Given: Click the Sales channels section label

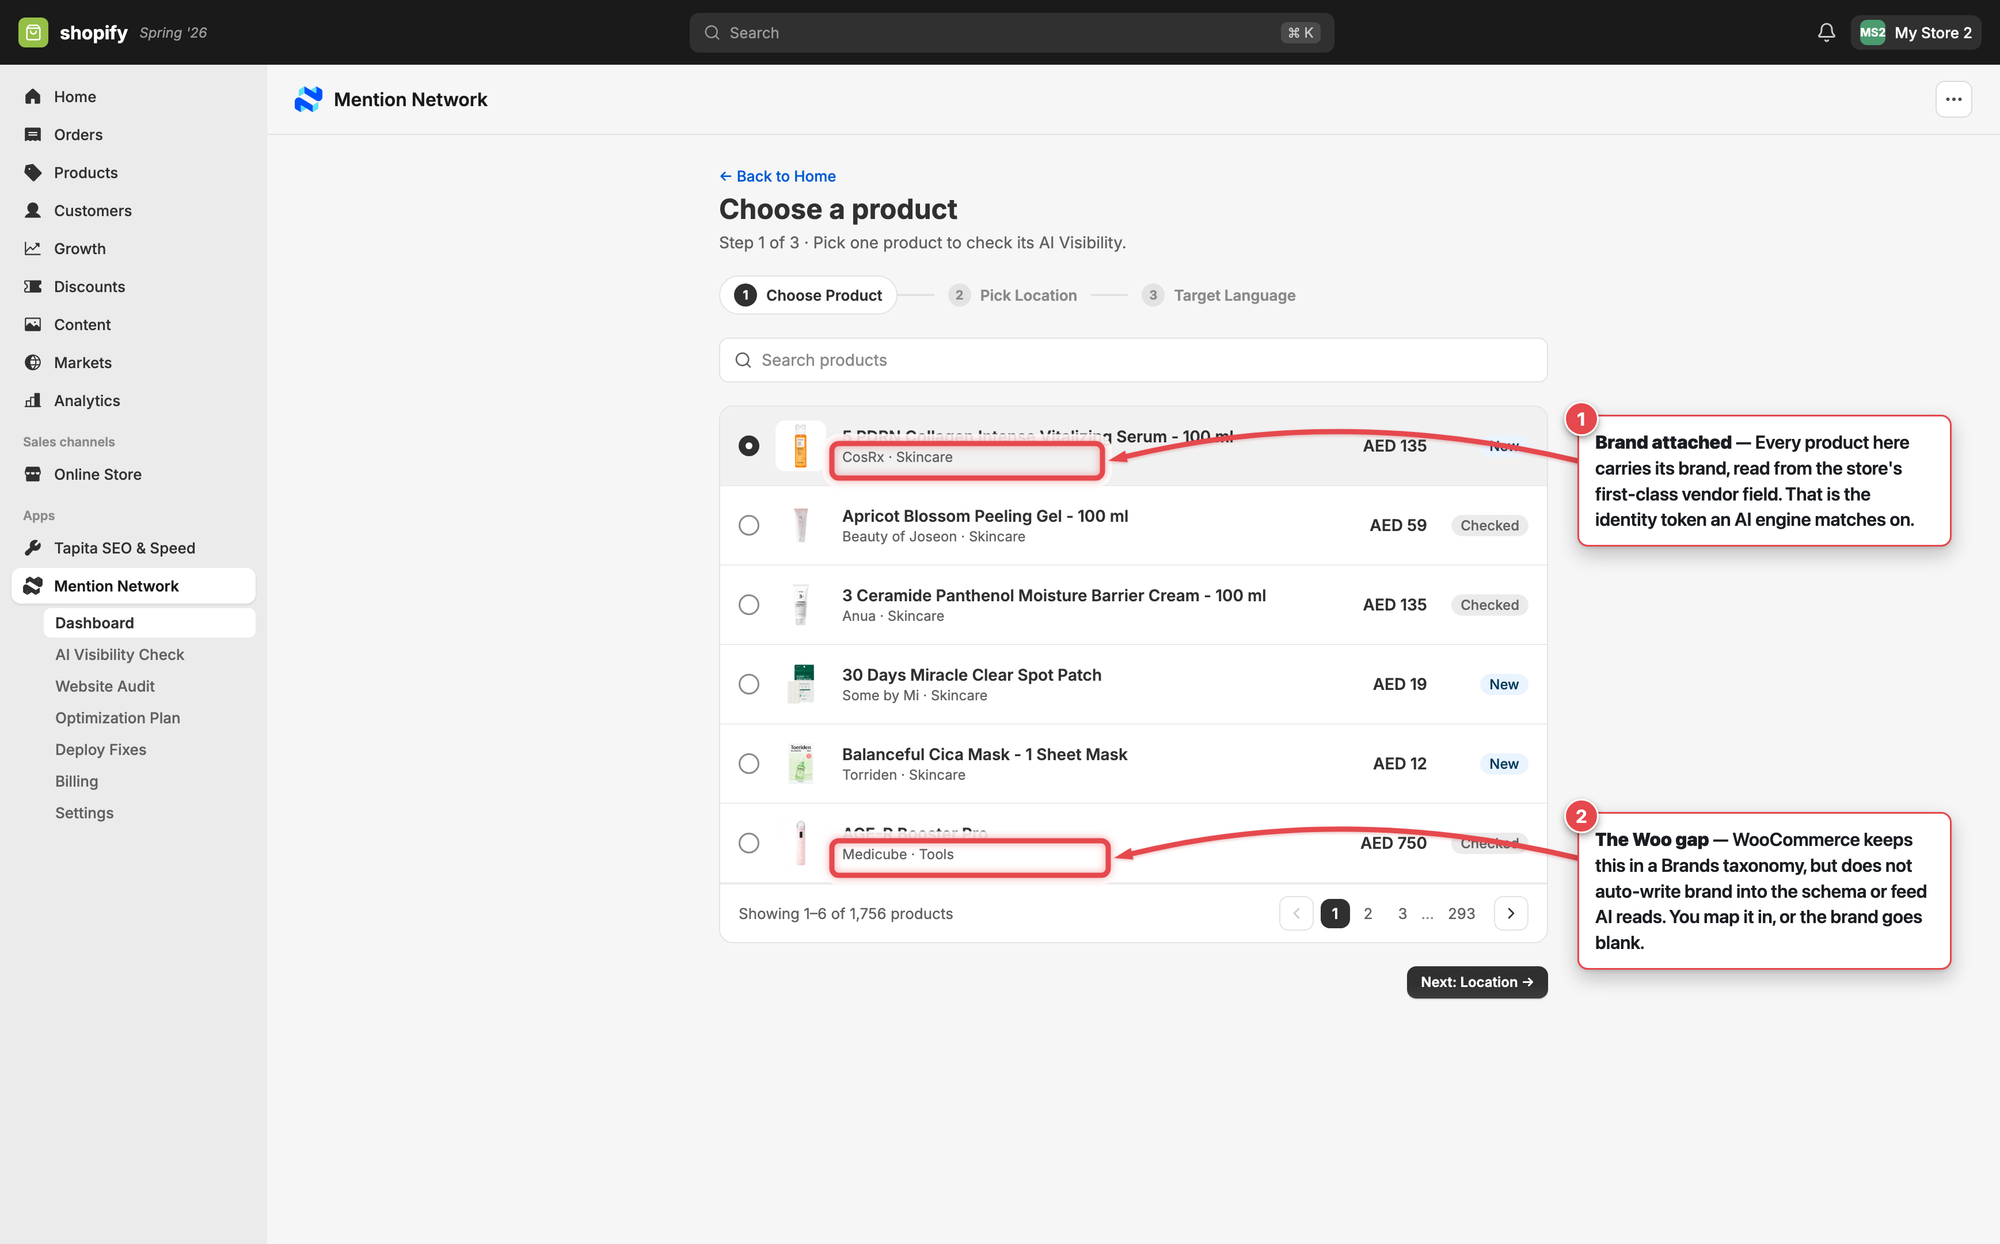Looking at the screenshot, I should 69,442.
